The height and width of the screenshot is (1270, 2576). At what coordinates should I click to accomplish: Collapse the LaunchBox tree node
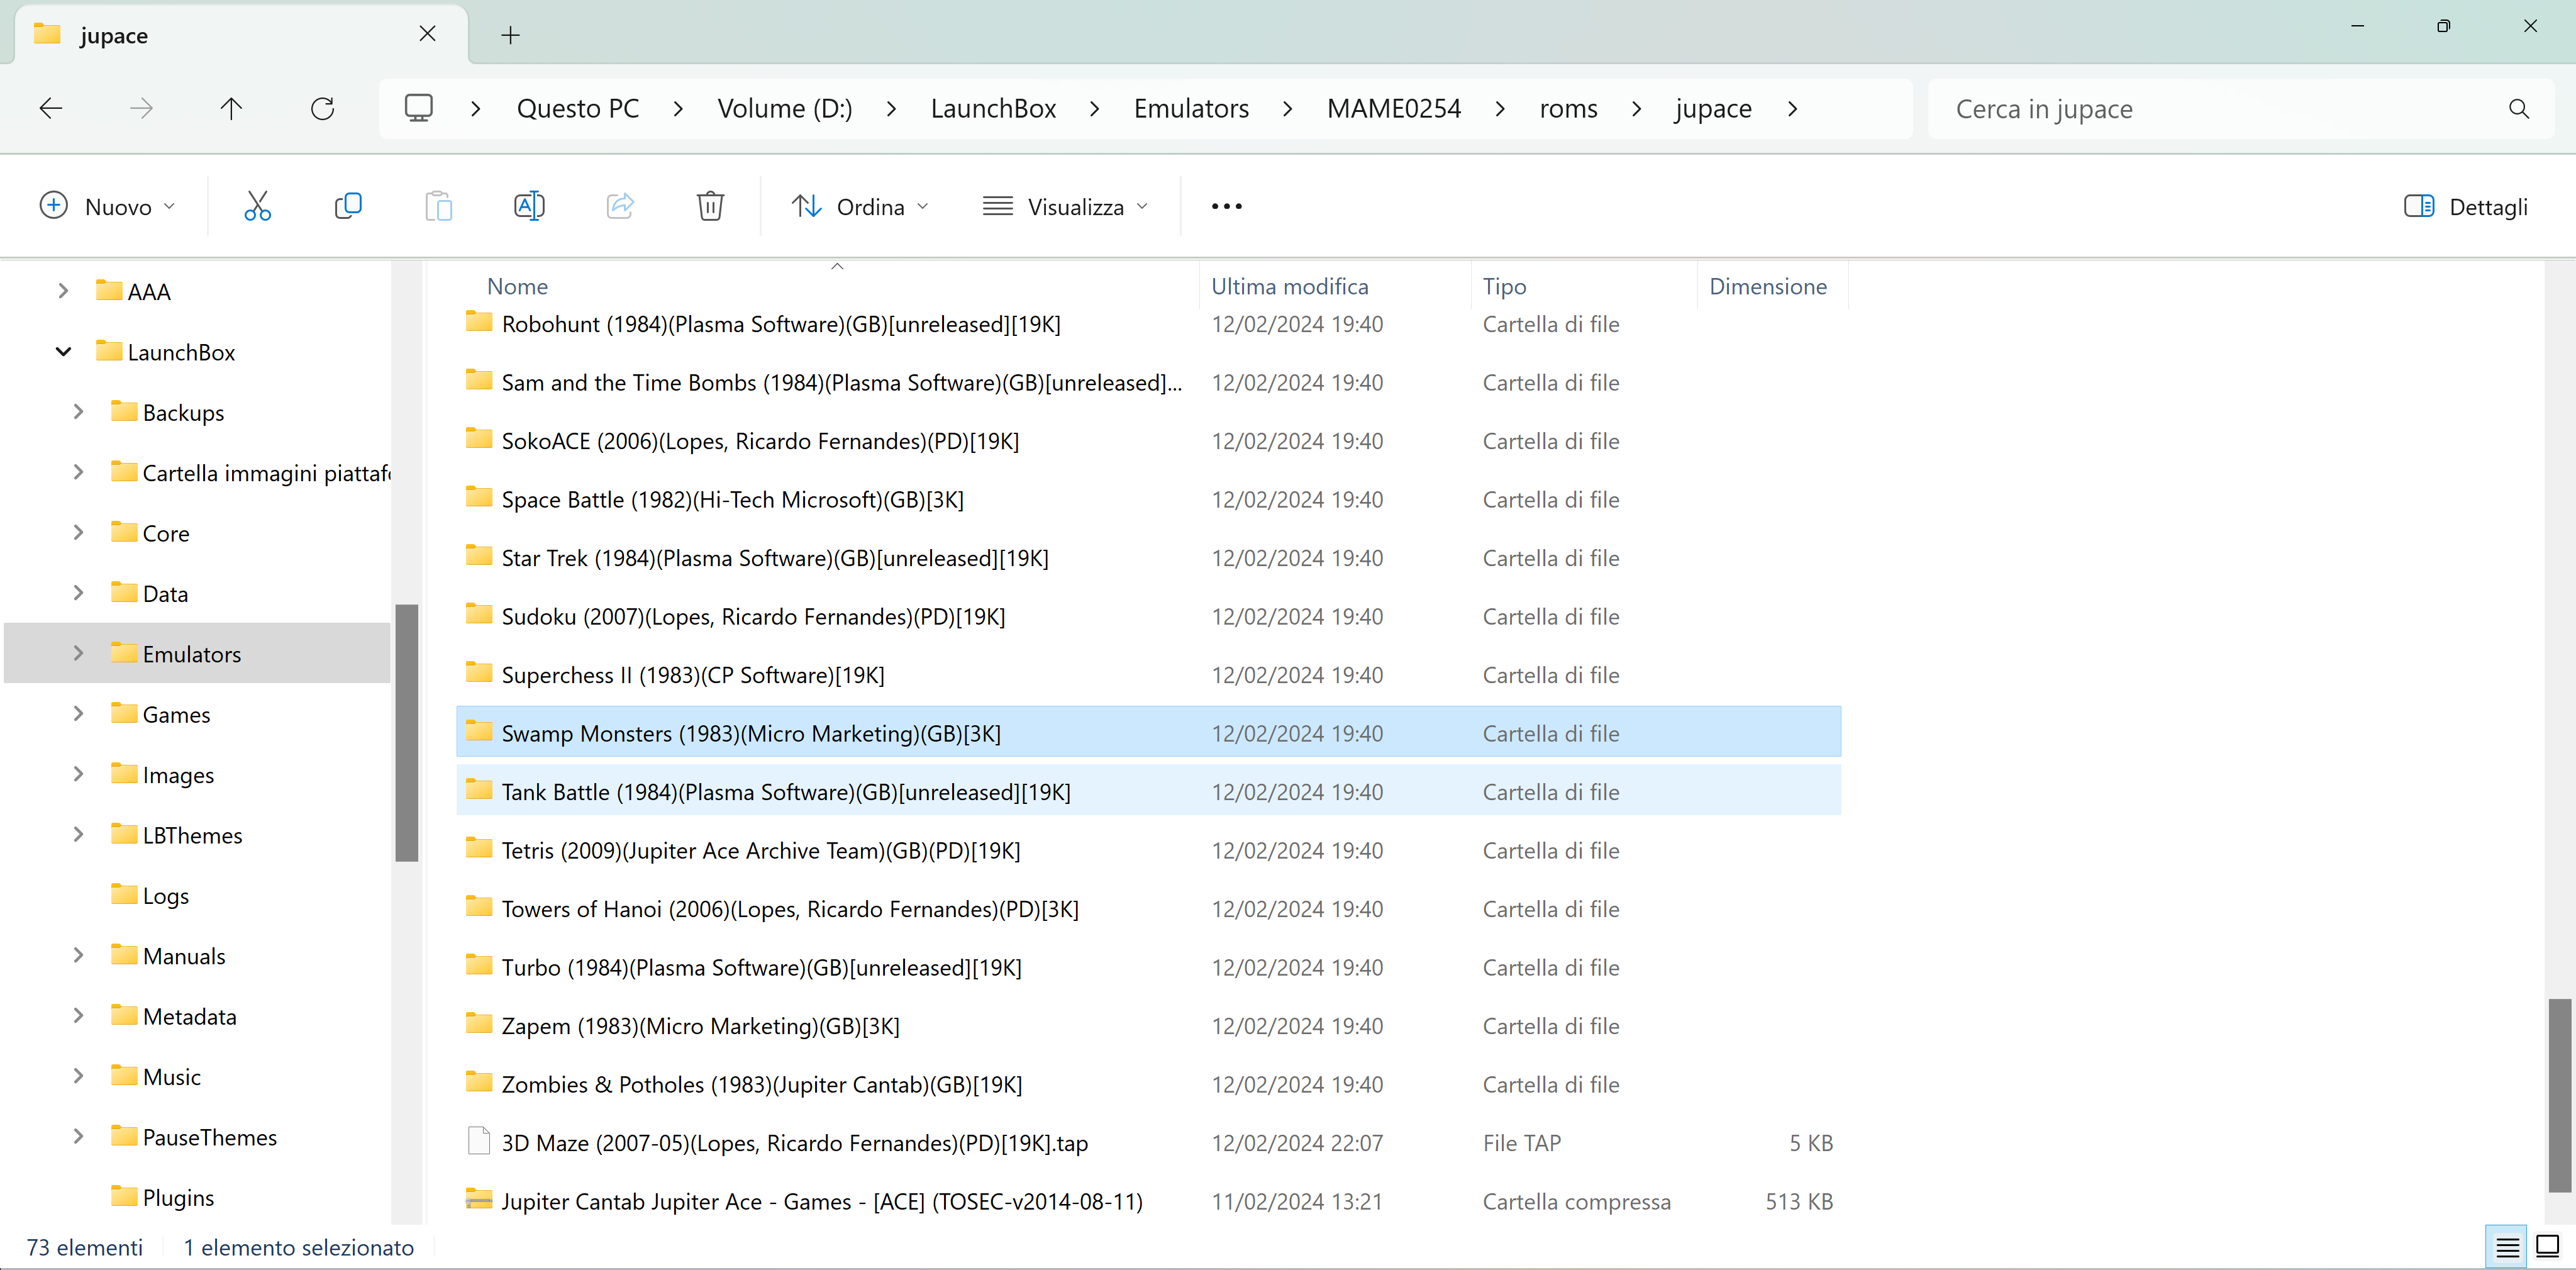(63, 351)
